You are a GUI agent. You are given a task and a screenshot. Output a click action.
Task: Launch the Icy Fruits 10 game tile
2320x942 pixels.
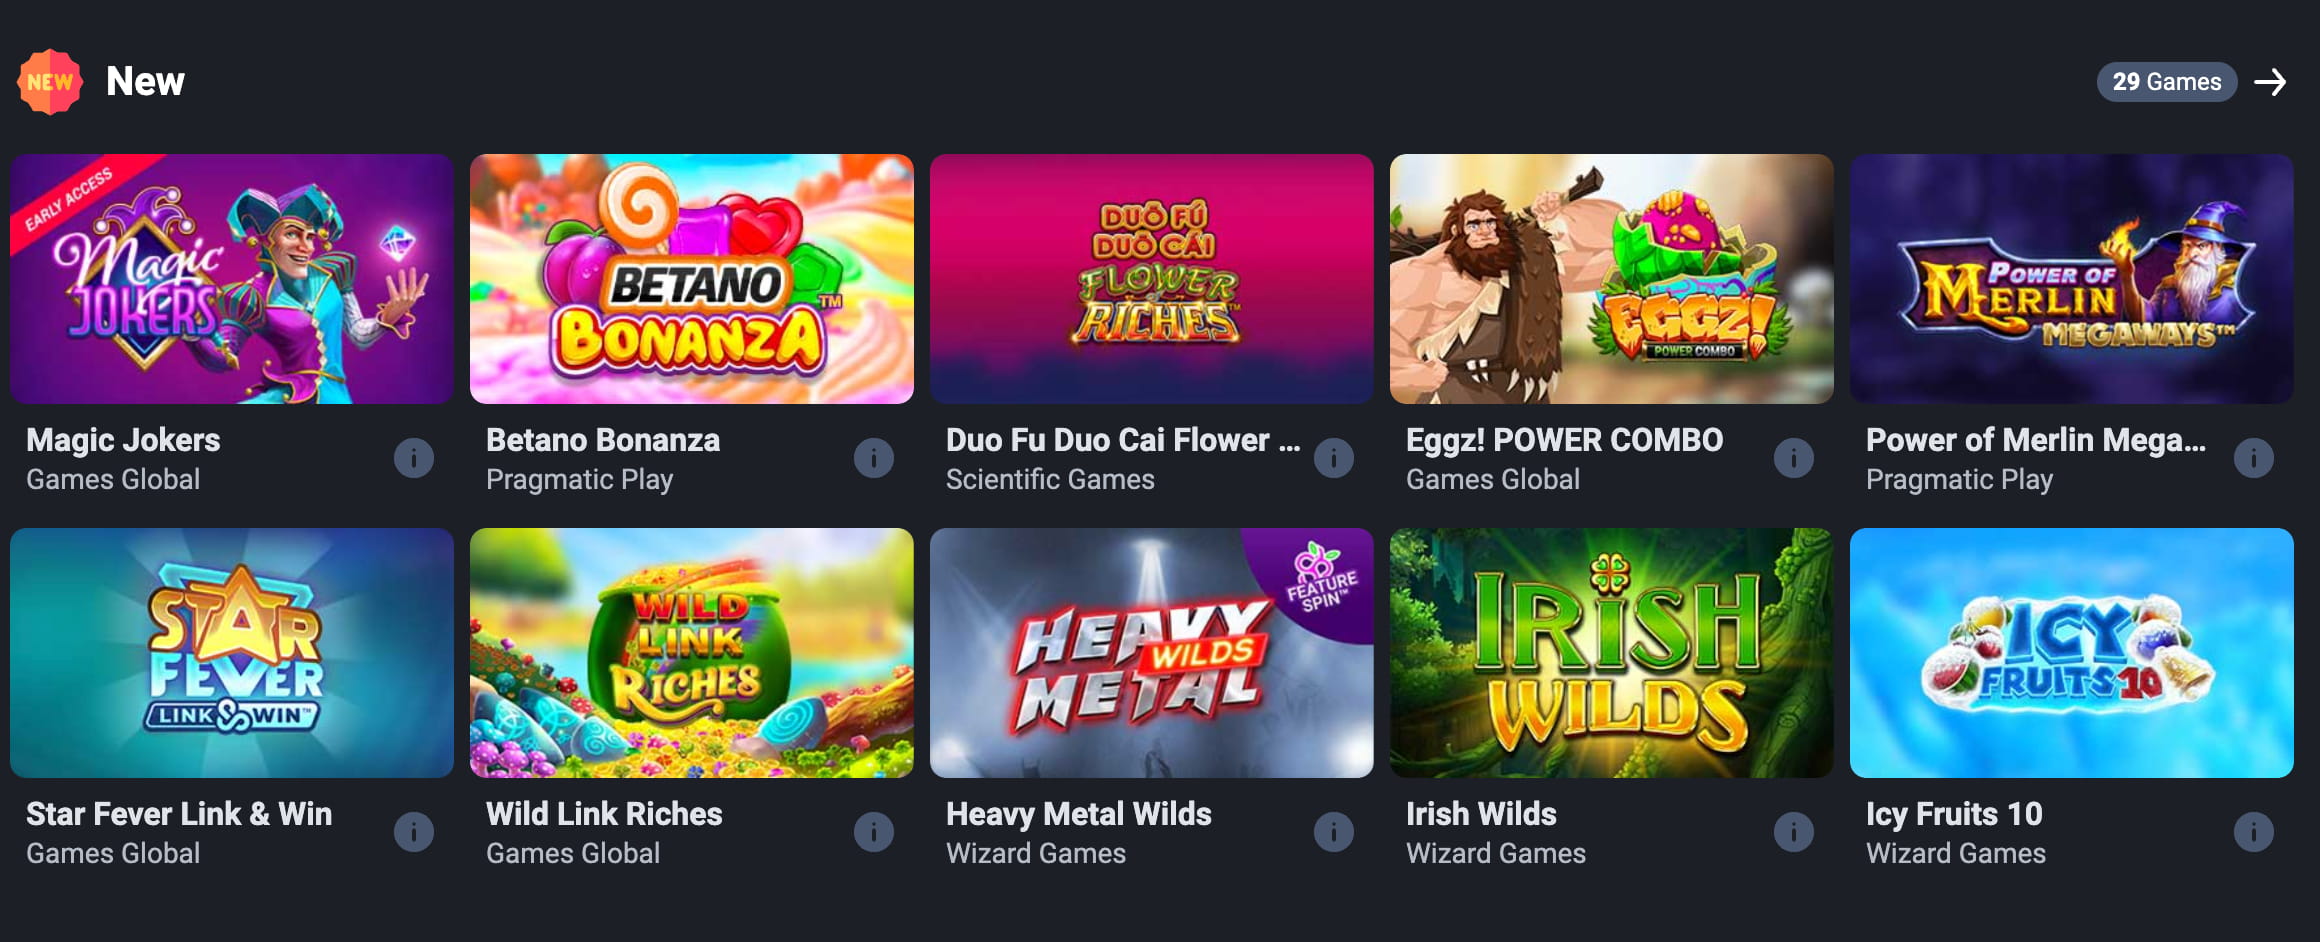coord(2072,654)
